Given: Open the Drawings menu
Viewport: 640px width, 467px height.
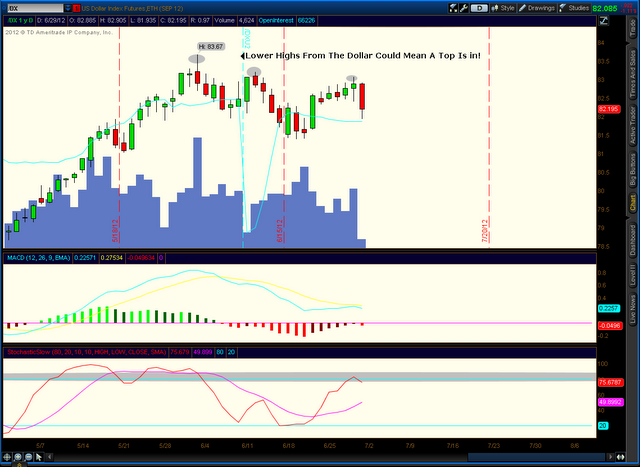Looking at the screenshot, I should [537, 8].
